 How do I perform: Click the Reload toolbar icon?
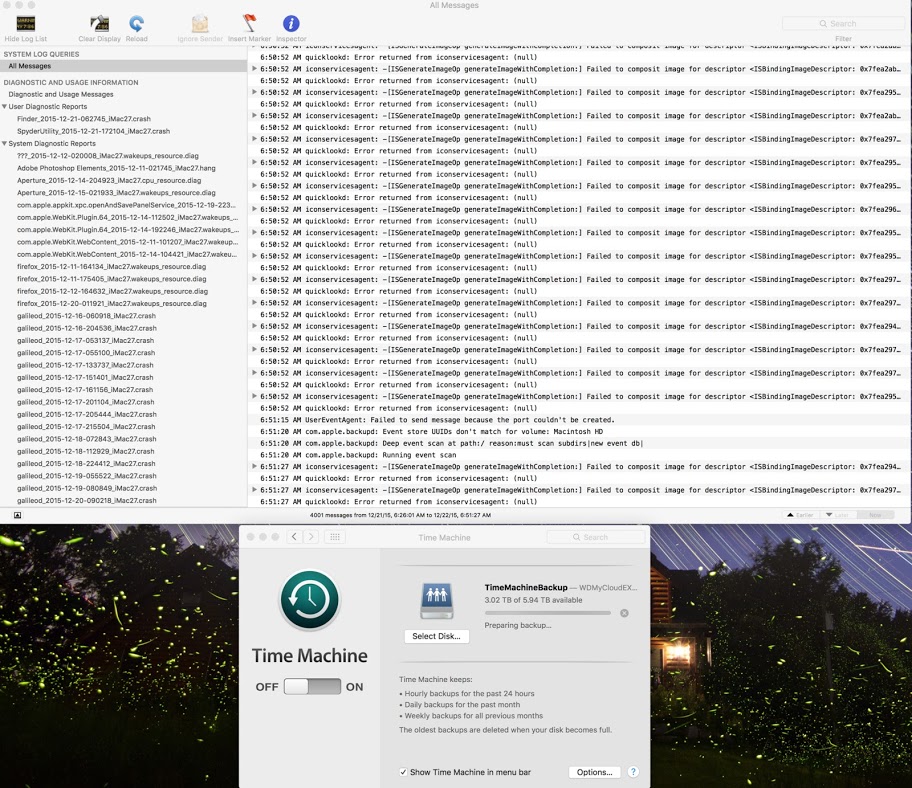click(x=137, y=23)
